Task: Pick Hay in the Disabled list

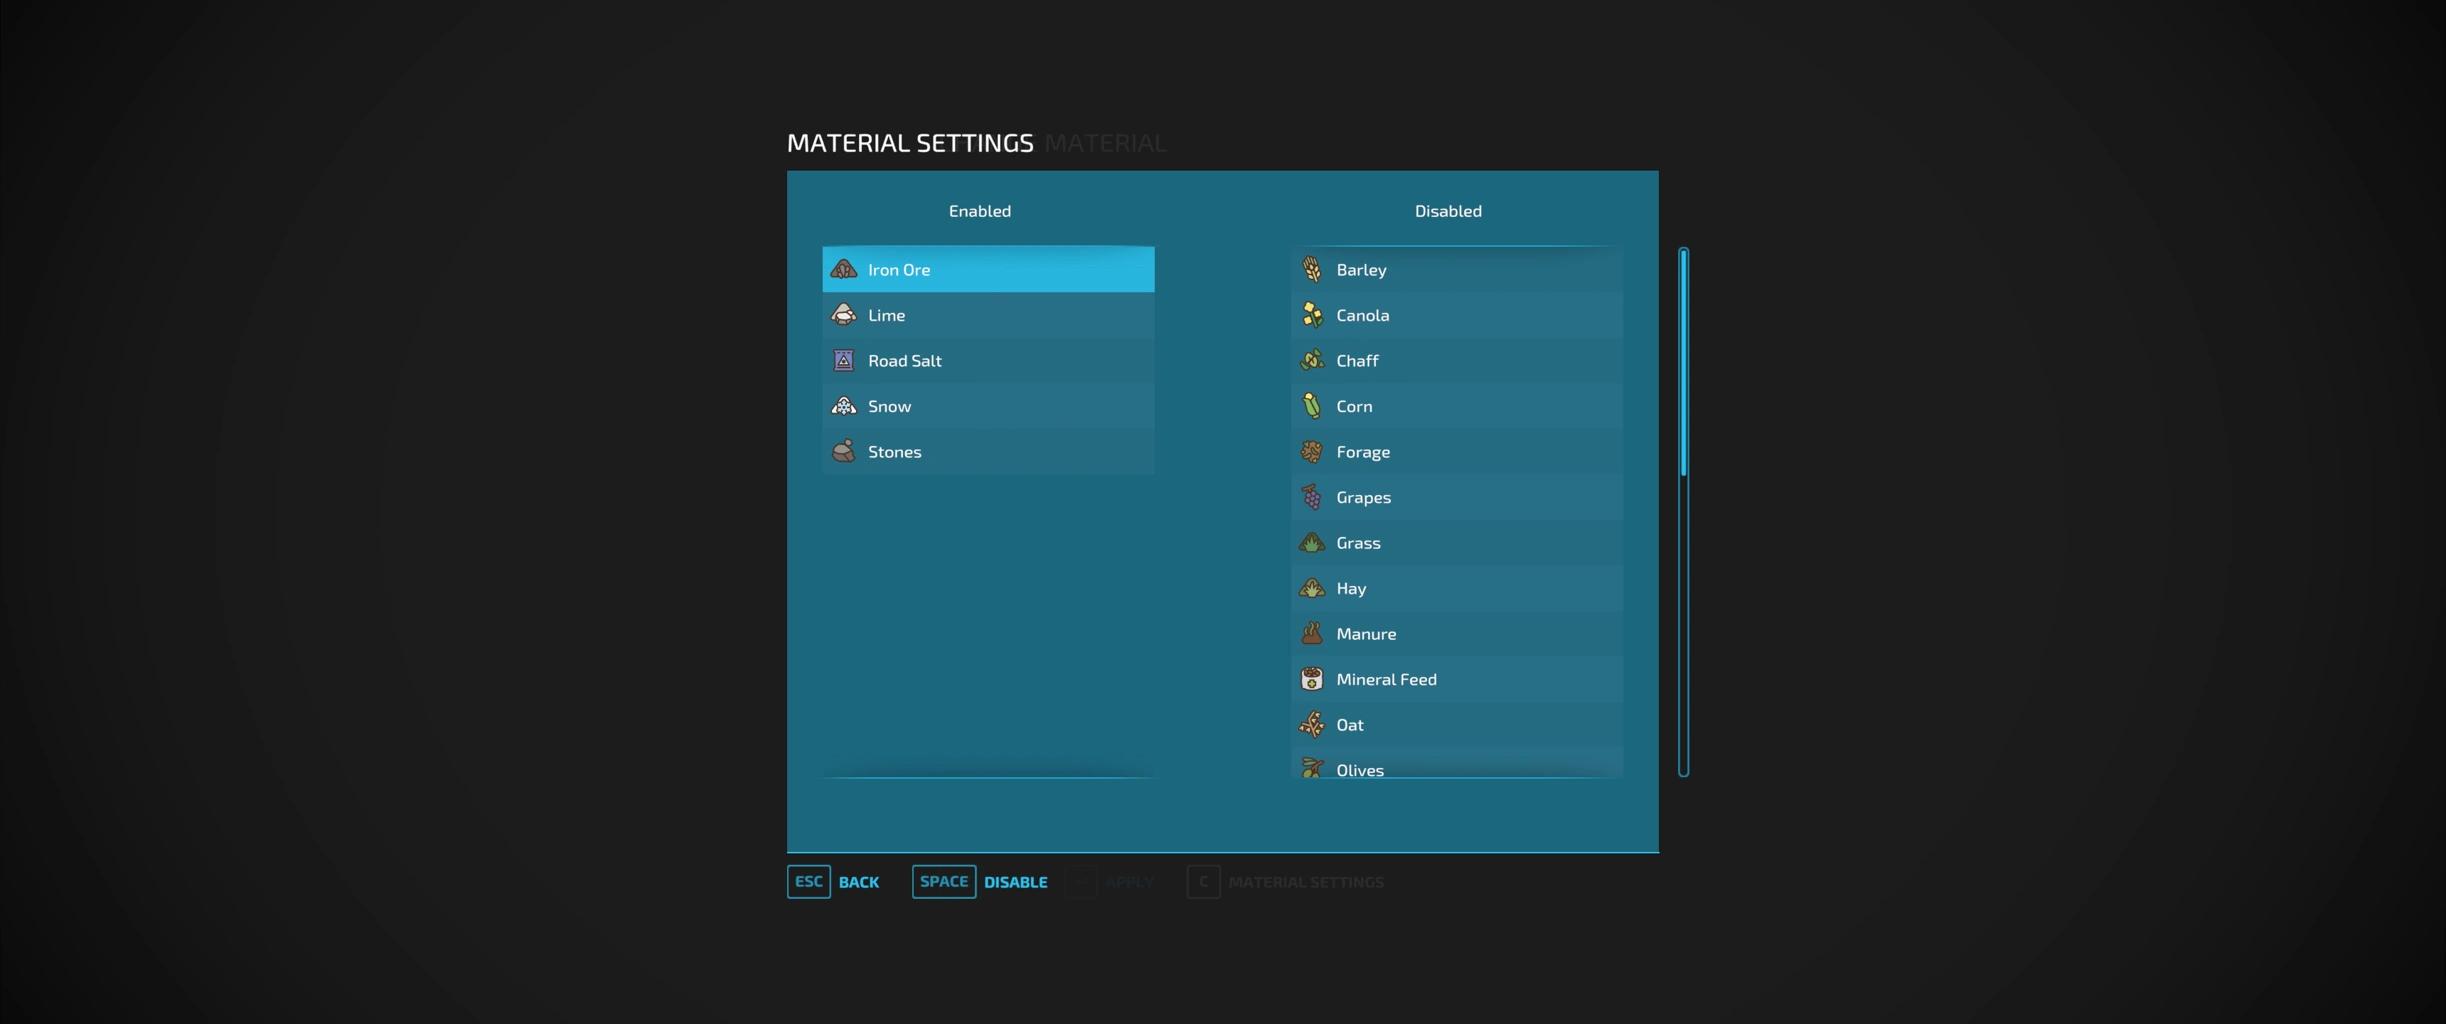Action: (x=1457, y=588)
